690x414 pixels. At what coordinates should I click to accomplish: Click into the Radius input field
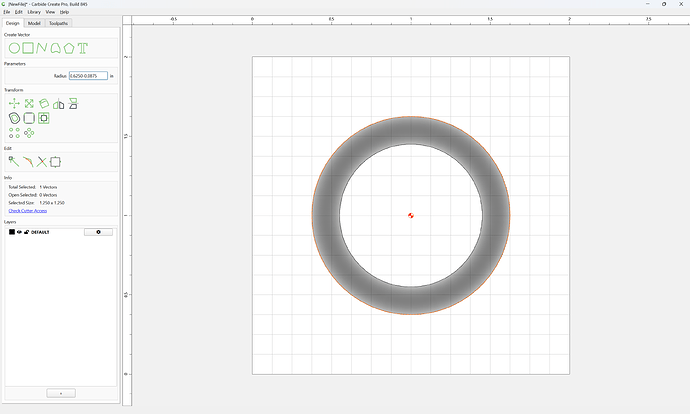coord(88,76)
